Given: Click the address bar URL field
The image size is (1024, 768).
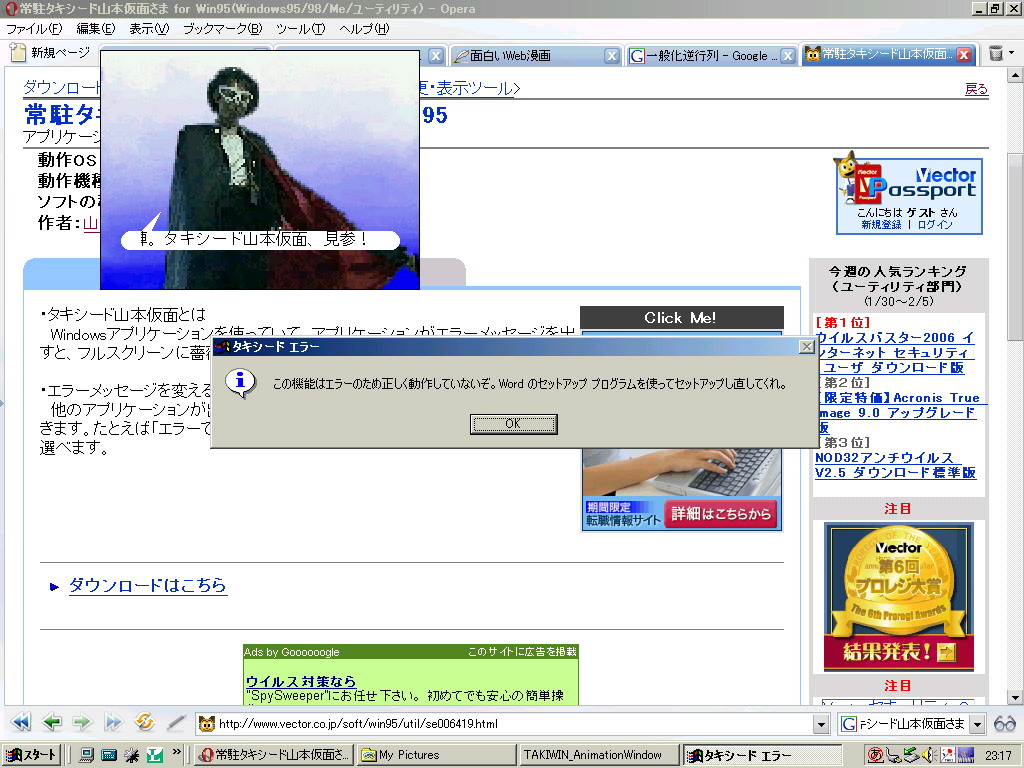Looking at the screenshot, I should click(510, 724).
